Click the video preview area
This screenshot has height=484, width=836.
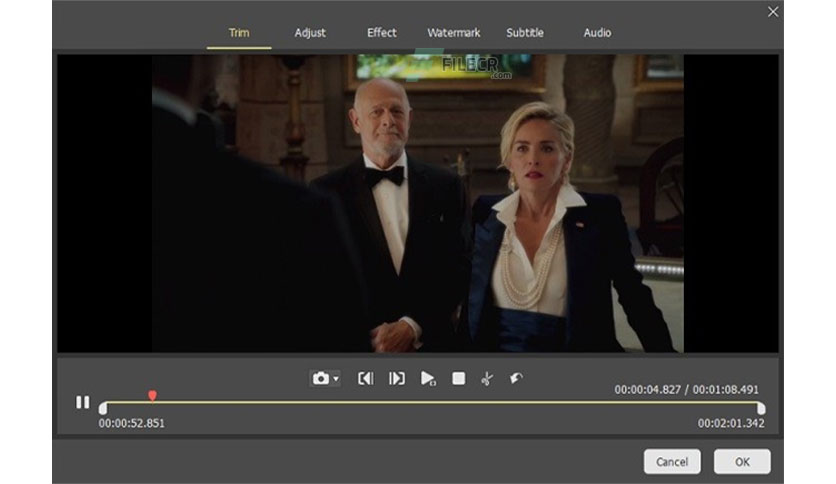click(x=418, y=203)
